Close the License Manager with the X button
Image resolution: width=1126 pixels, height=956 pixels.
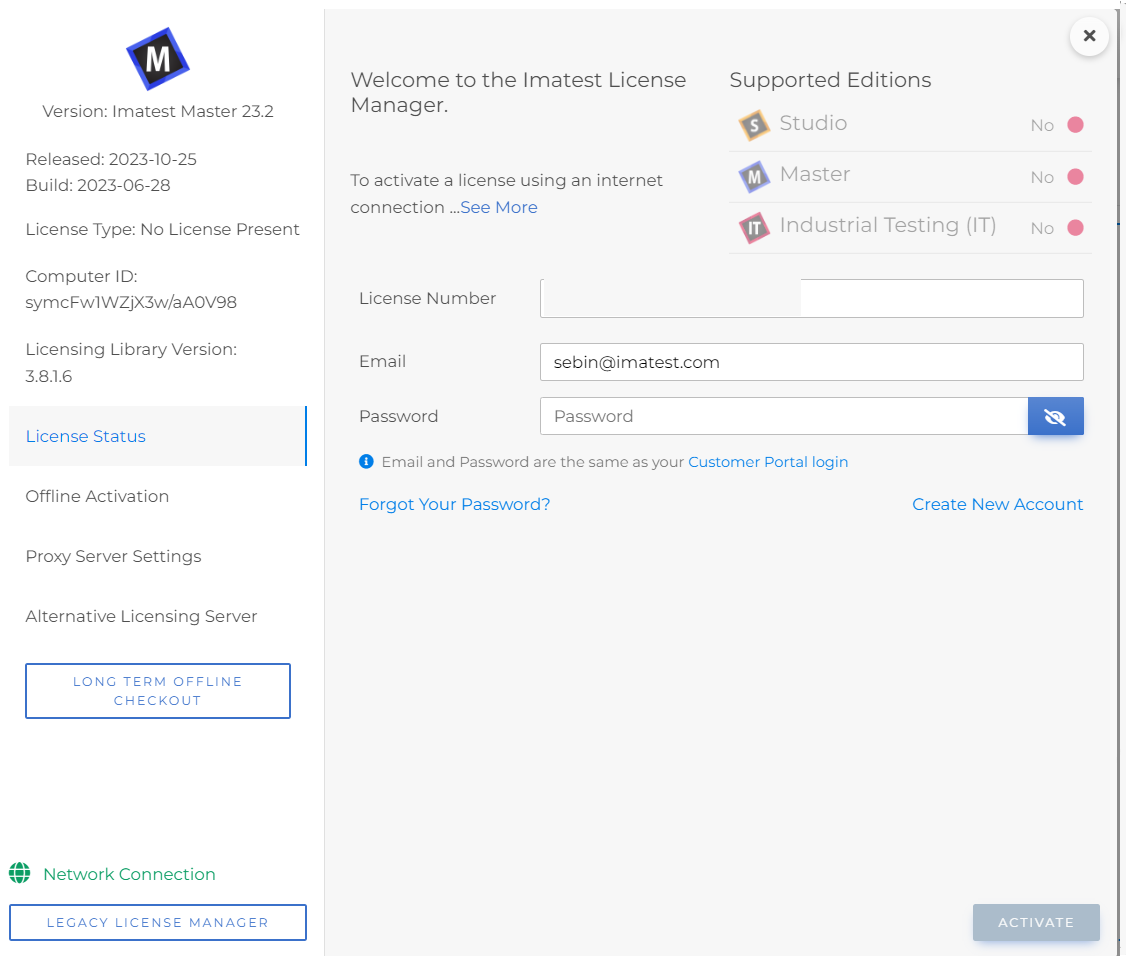click(x=1089, y=36)
